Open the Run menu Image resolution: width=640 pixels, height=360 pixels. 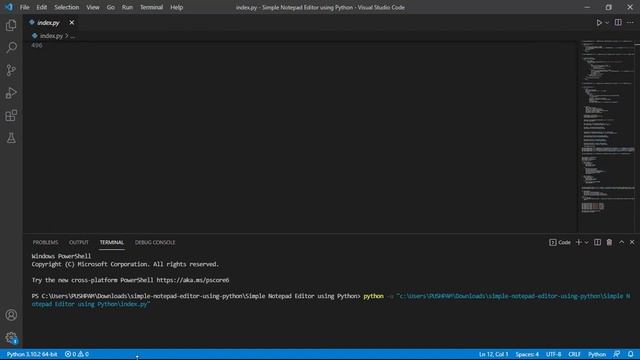(127, 7)
